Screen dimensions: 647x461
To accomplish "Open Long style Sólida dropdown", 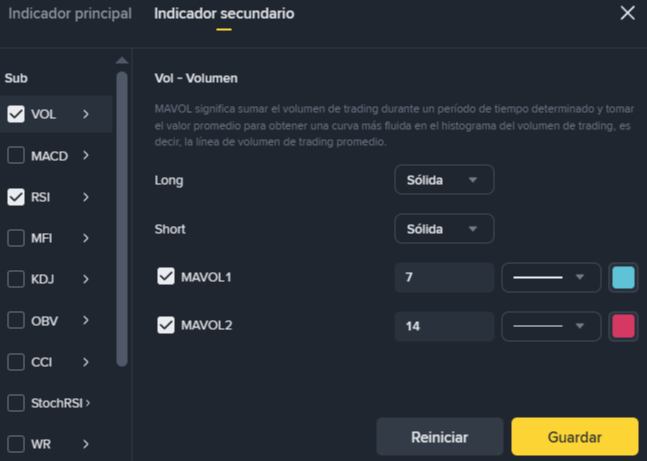I will 444,180.
